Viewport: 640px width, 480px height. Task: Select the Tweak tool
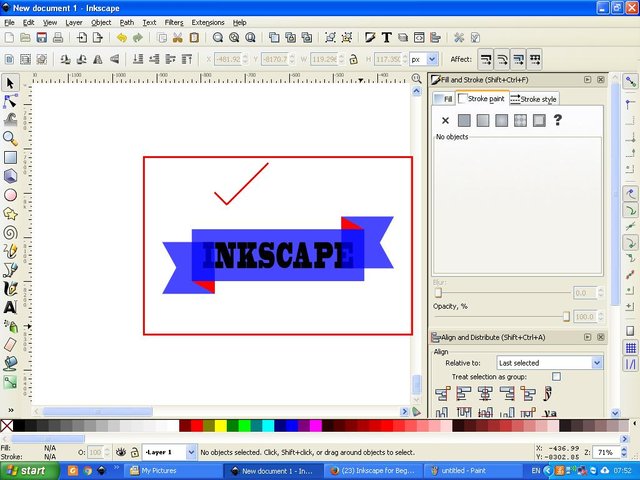[10, 120]
